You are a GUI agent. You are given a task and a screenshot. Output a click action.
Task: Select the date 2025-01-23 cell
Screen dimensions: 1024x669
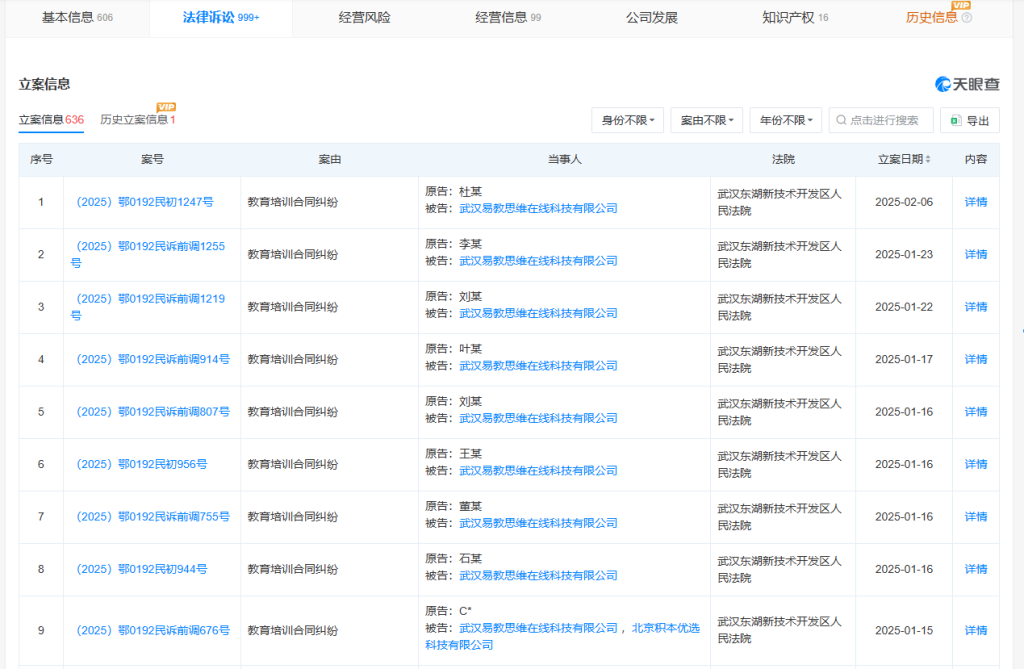pyautogui.click(x=904, y=254)
